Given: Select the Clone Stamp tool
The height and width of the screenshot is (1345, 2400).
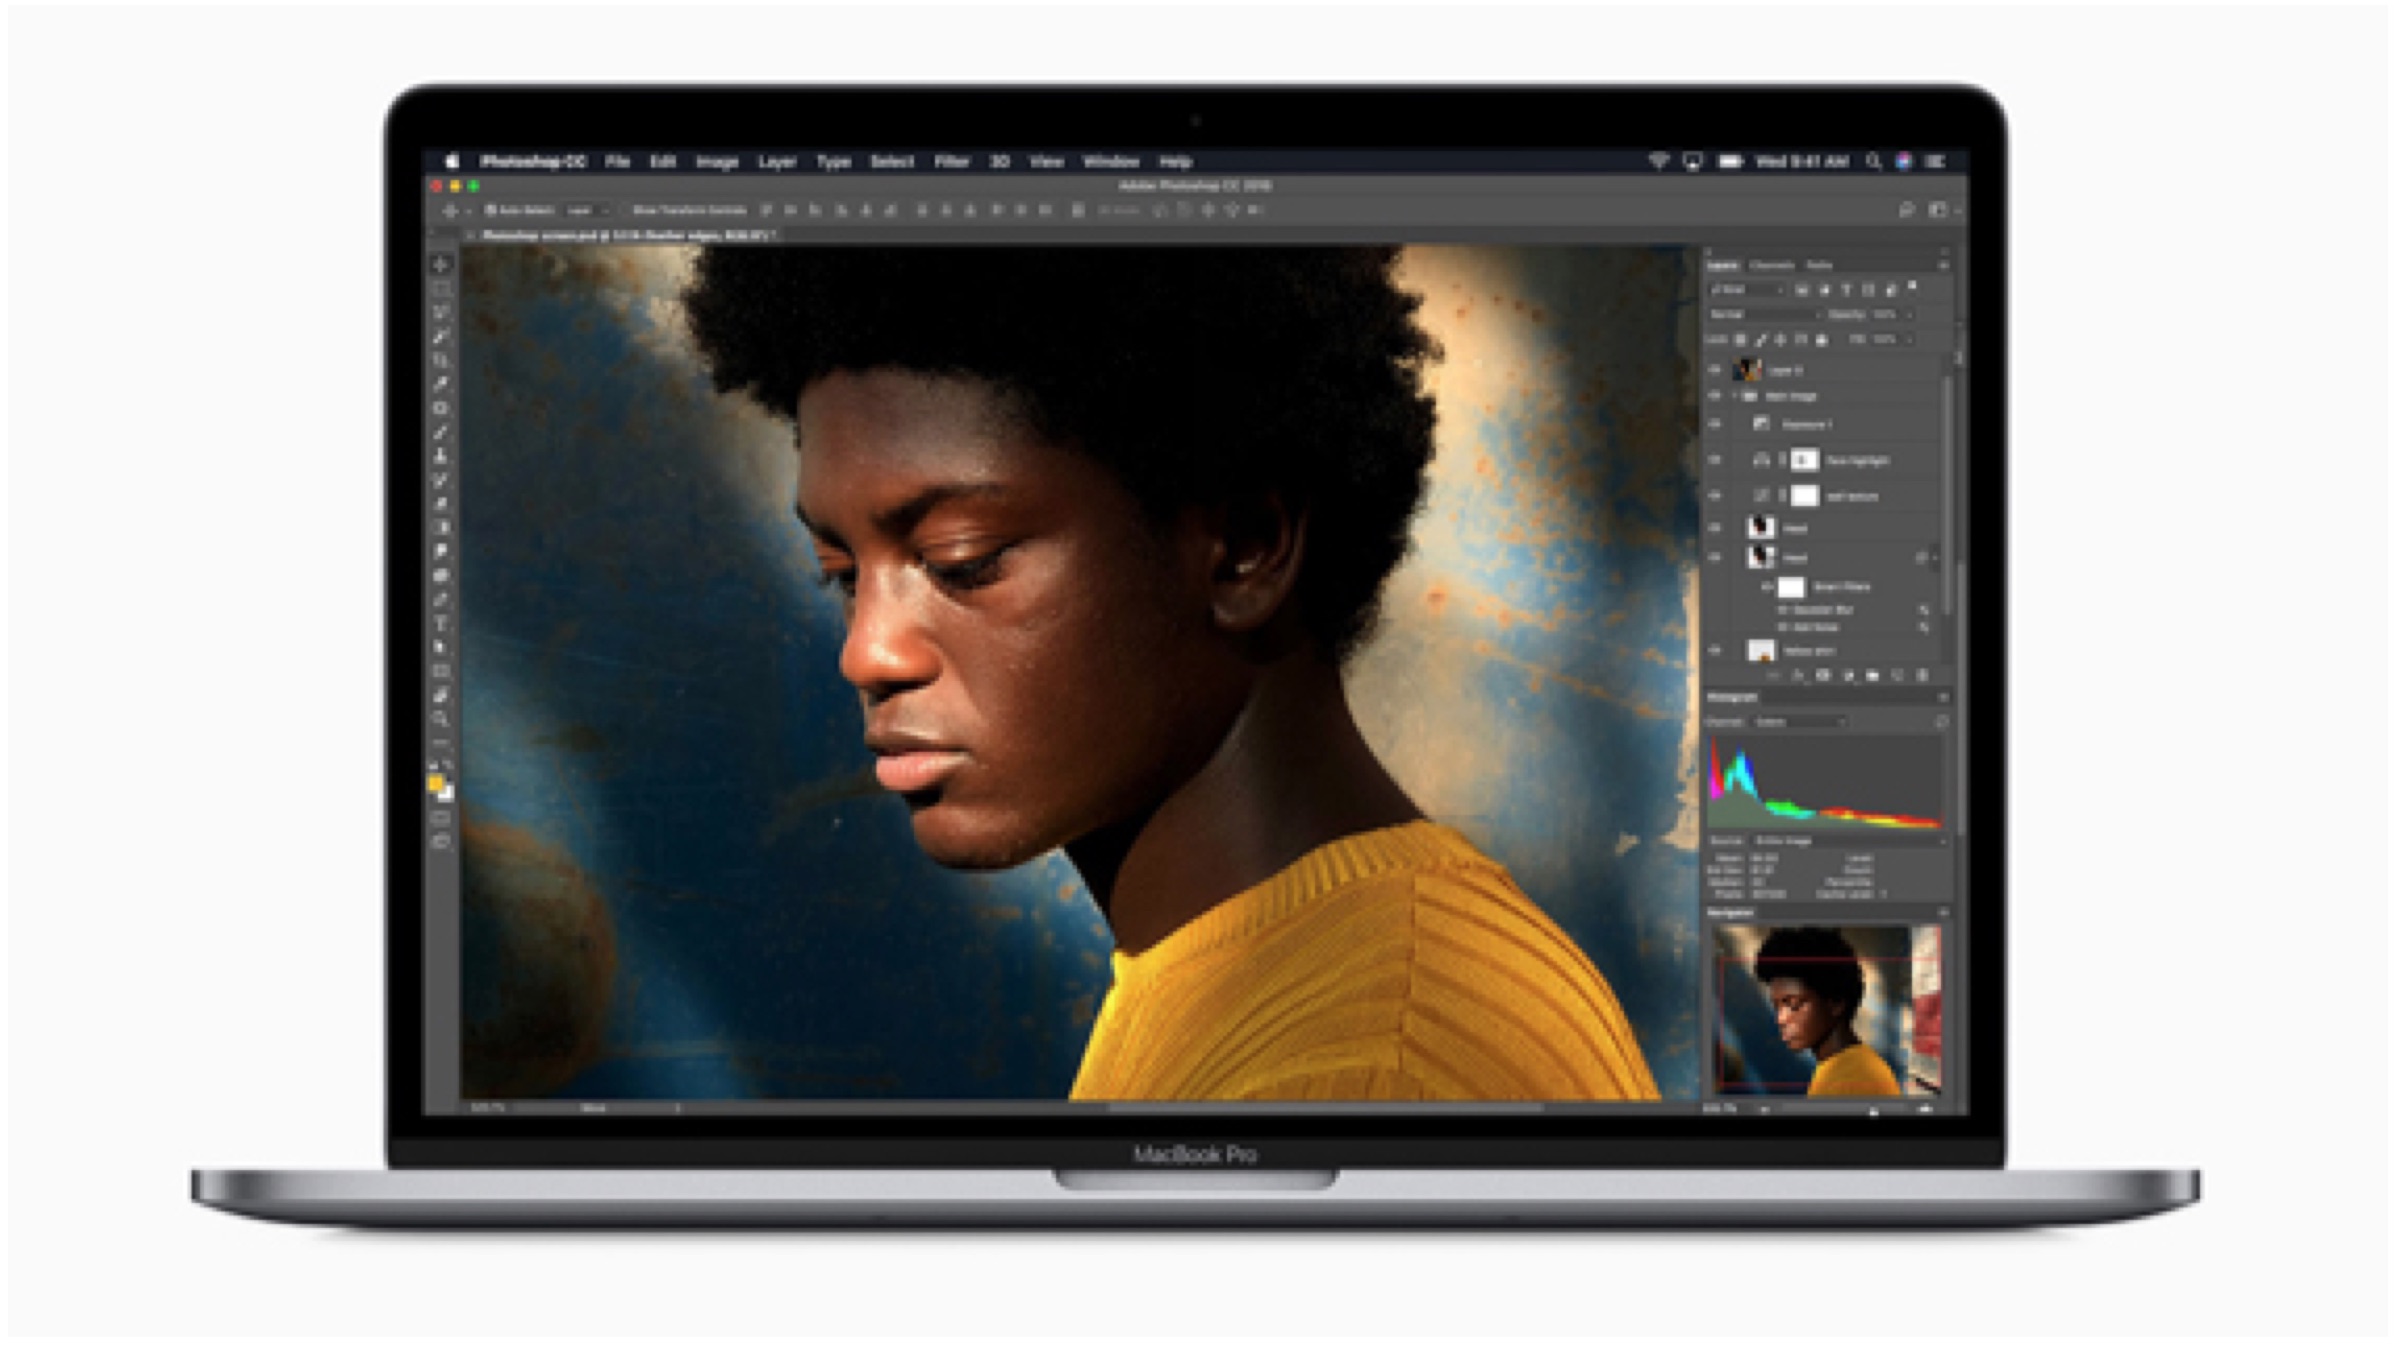Looking at the screenshot, I should (441, 456).
